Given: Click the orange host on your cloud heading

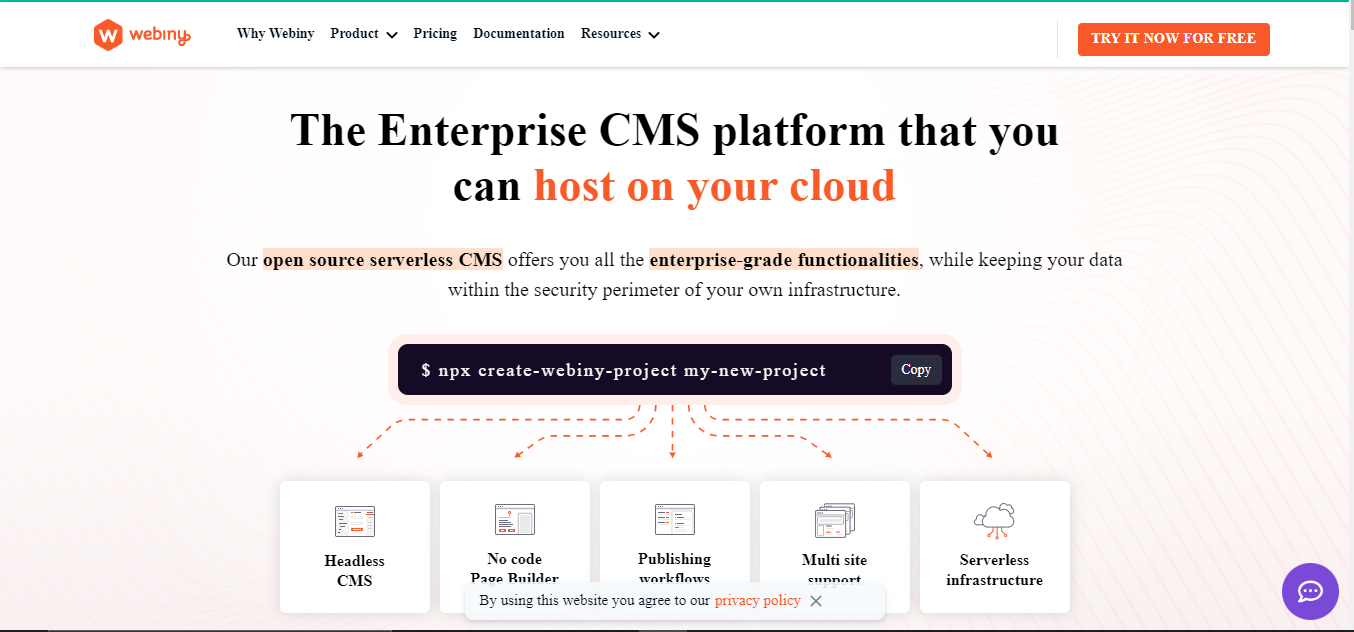Looking at the screenshot, I should (714, 187).
